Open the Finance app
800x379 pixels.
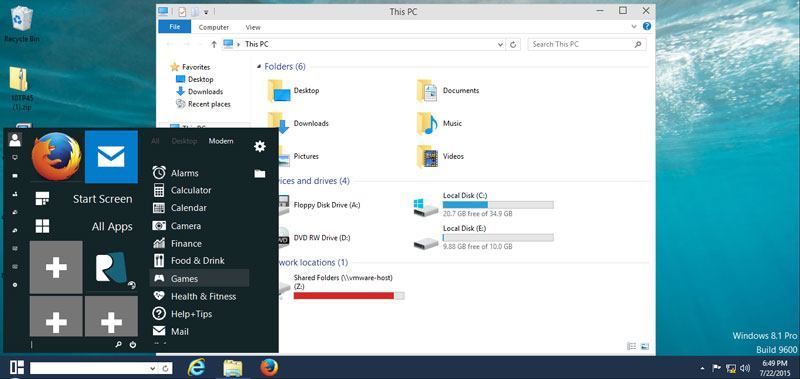point(177,243)
